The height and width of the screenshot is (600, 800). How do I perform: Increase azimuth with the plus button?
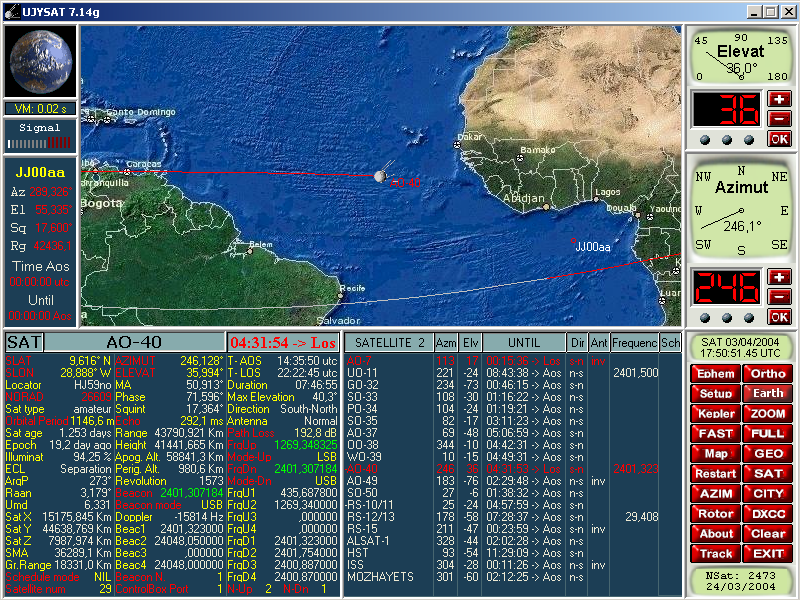(x=779, y=277)
